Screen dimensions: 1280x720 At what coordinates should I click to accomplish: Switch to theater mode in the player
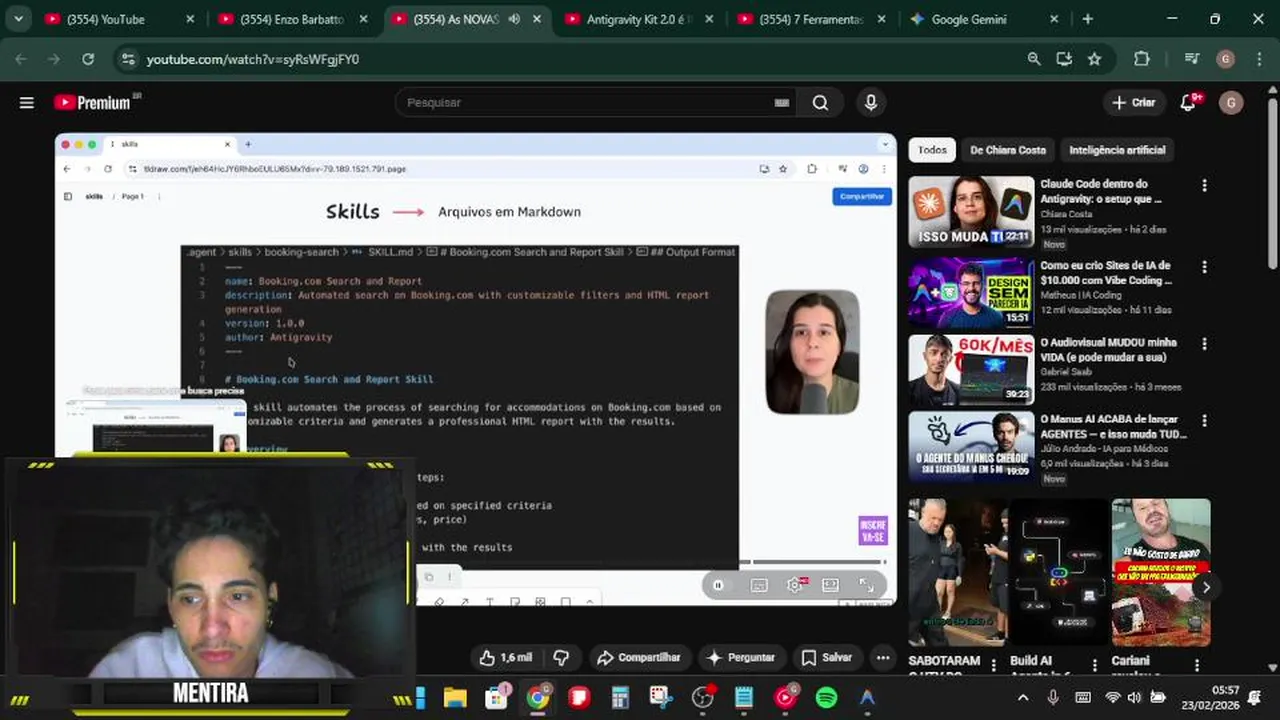[830, 585]
